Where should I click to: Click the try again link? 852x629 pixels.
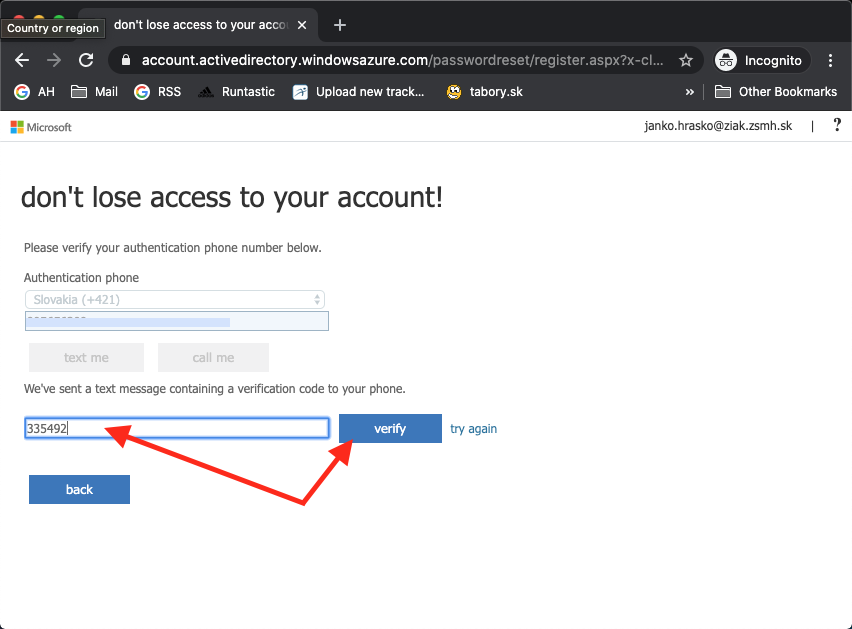pos(473,429)
